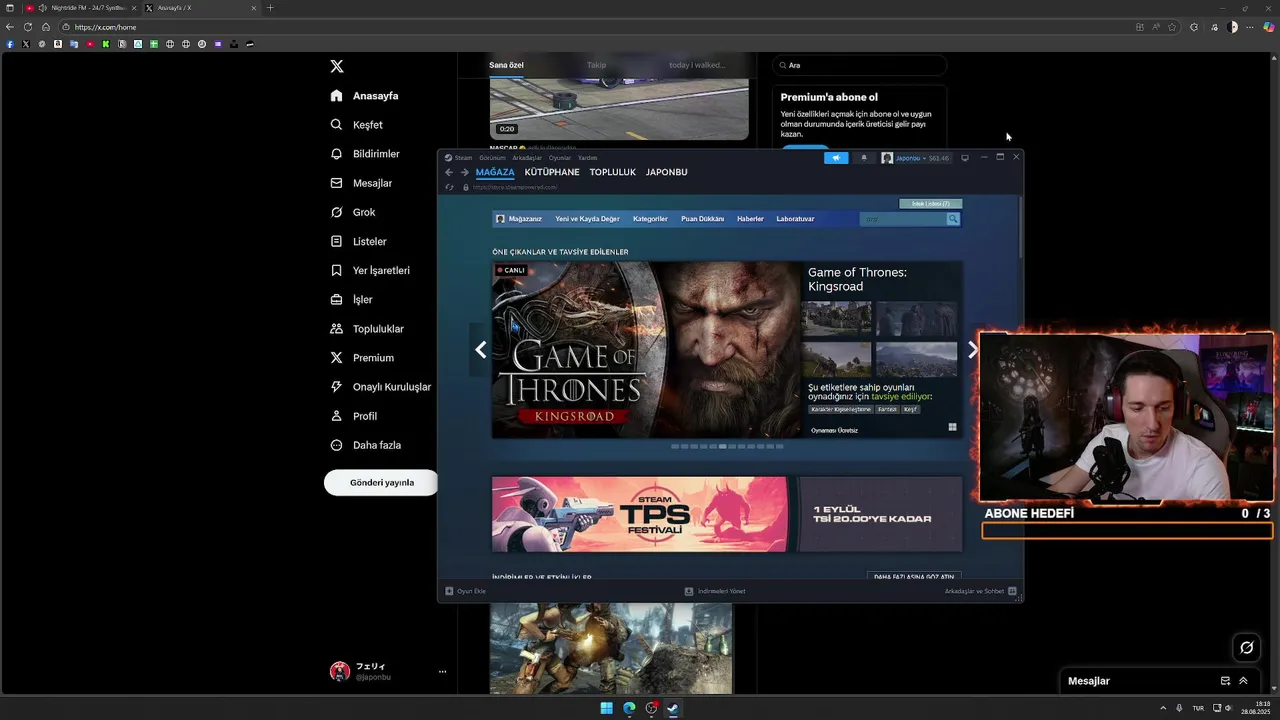
Task: Open Yer İşaretleri bookmarks in X
Action: [x=370, y=270]
